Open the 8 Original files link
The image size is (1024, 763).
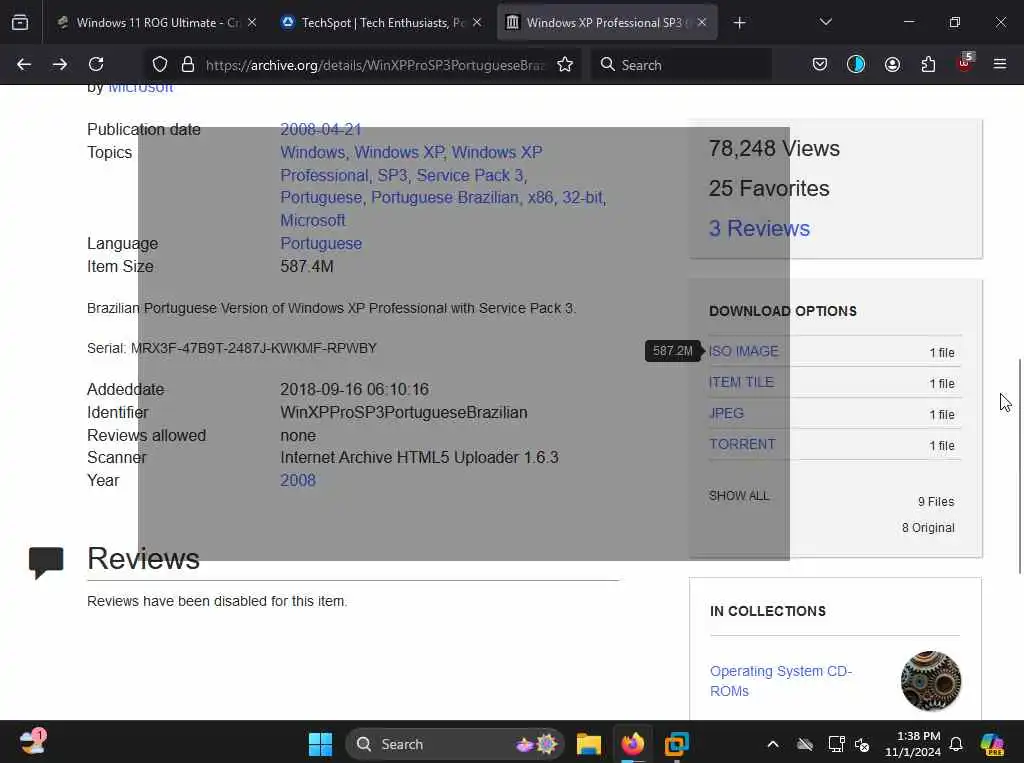click(x=928, y=528)
